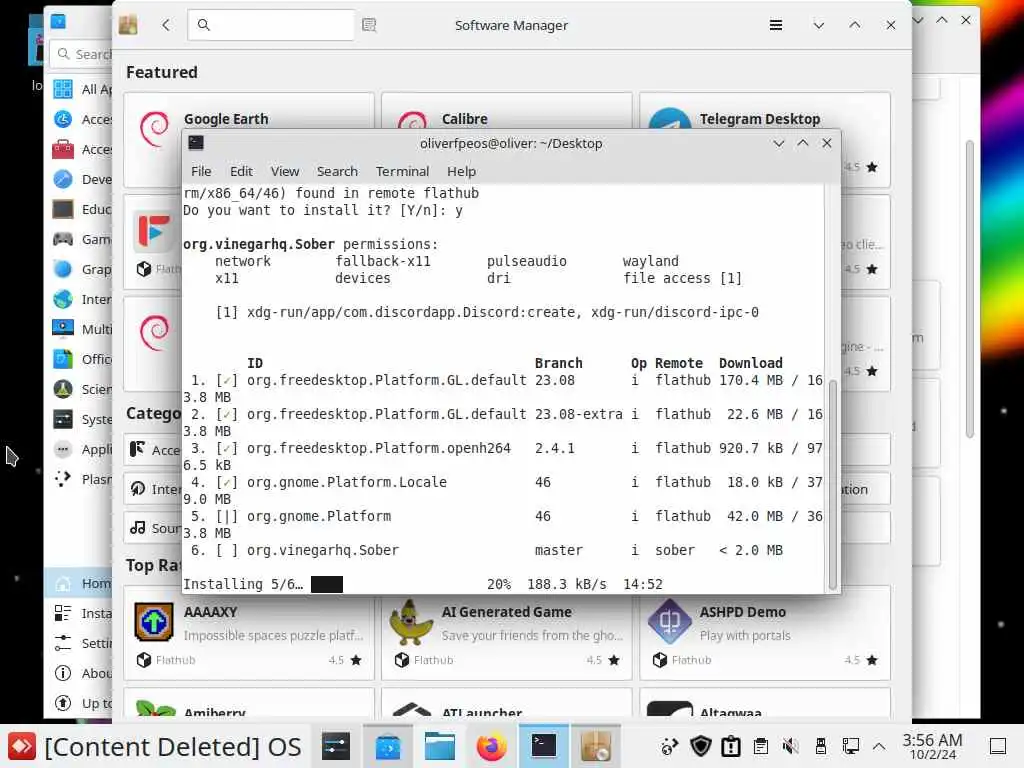Open About entry in sidebar
The height and width of the screenshot is (768, 1024).
pos(78,673)
